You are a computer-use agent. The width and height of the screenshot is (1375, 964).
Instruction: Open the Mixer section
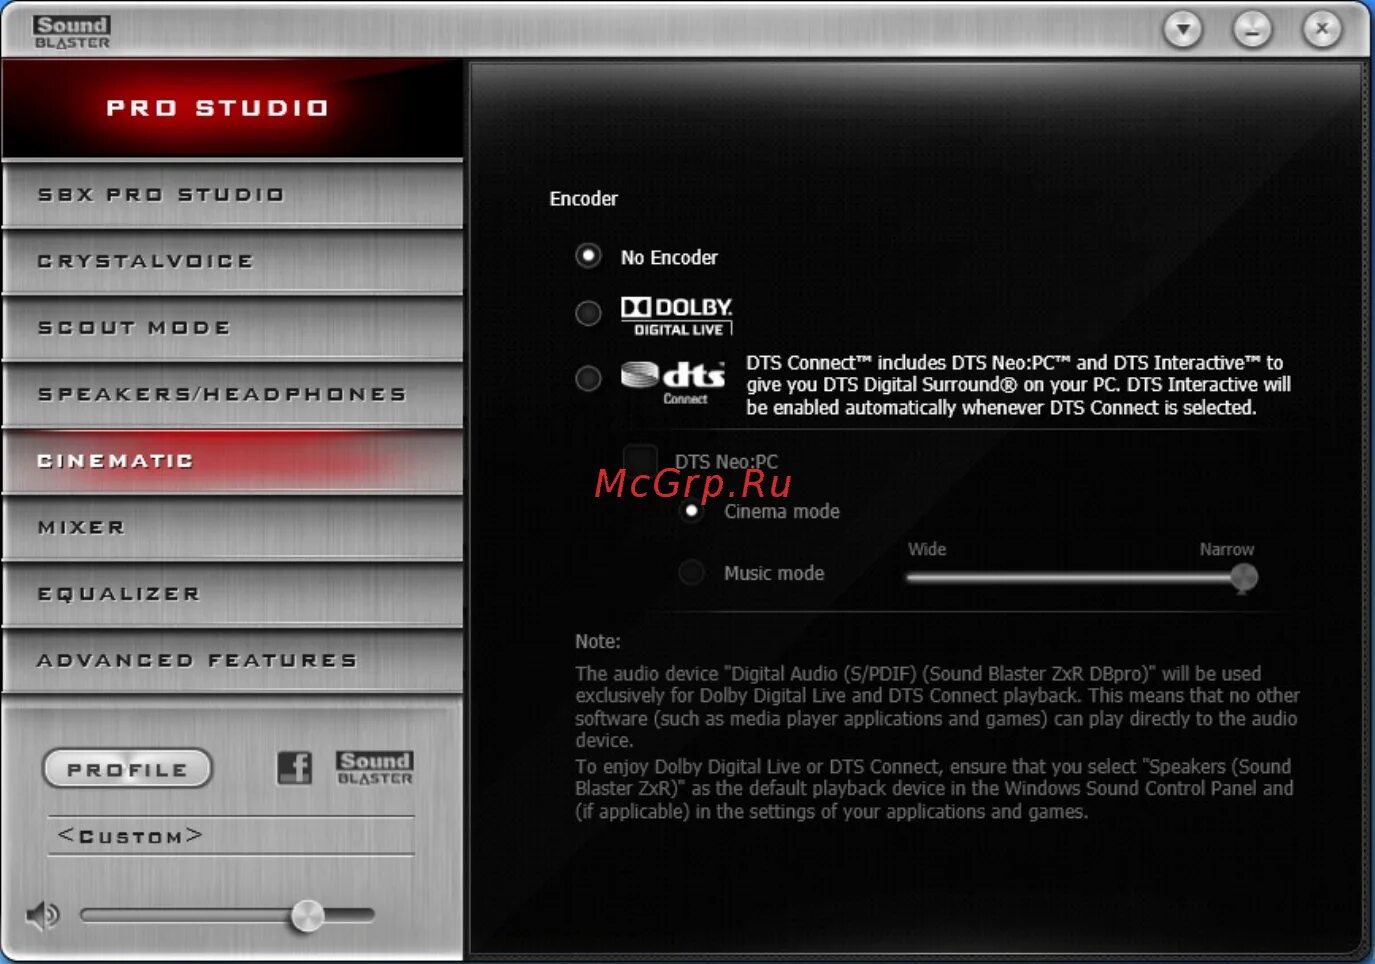232,528
